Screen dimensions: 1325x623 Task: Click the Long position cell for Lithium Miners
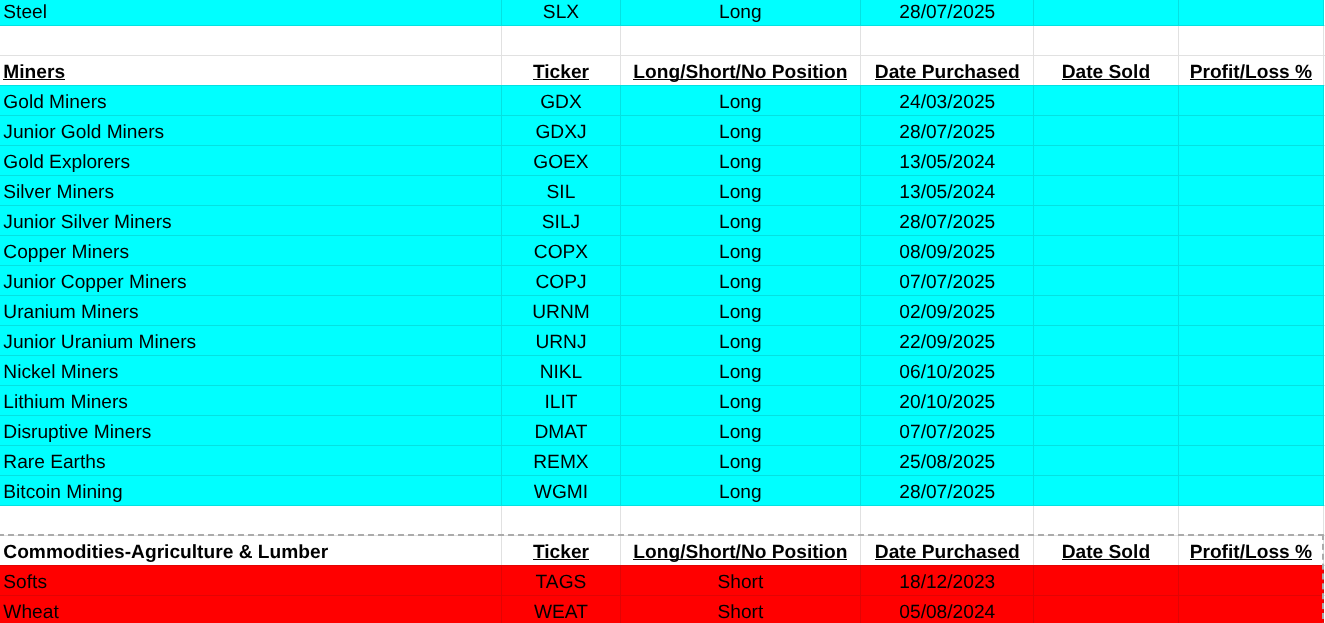point(740,402)
